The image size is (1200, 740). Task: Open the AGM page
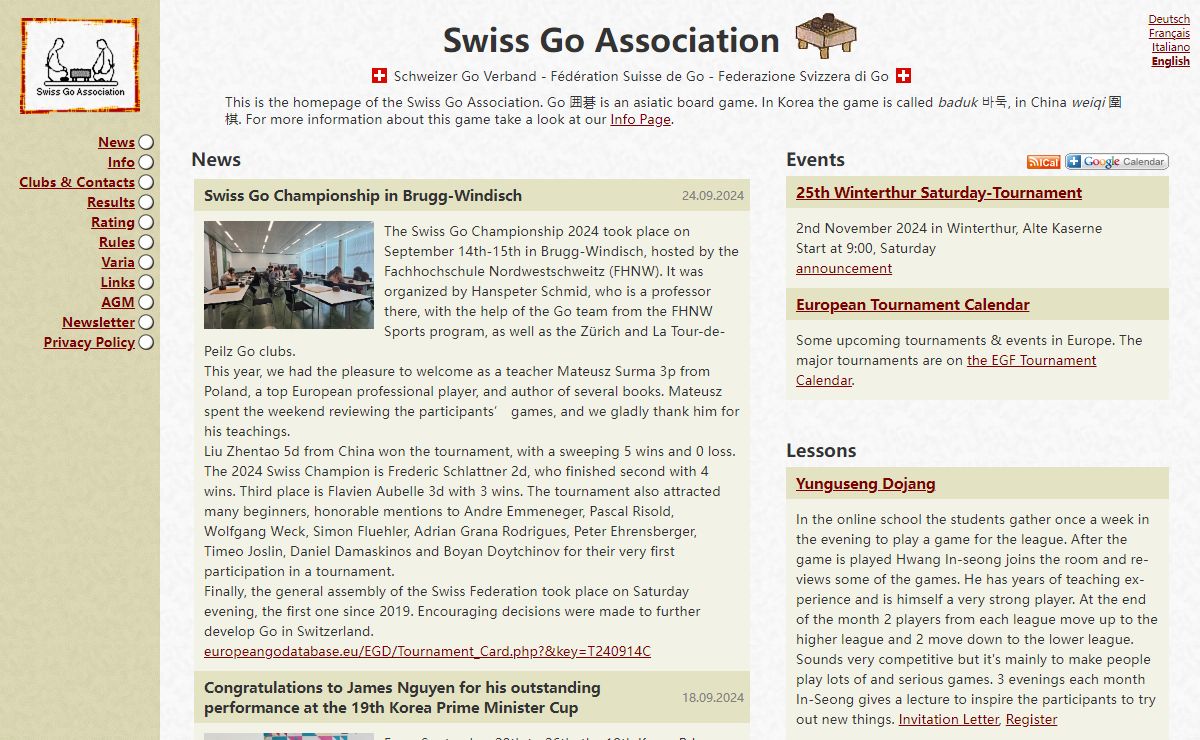click(118, 302)
